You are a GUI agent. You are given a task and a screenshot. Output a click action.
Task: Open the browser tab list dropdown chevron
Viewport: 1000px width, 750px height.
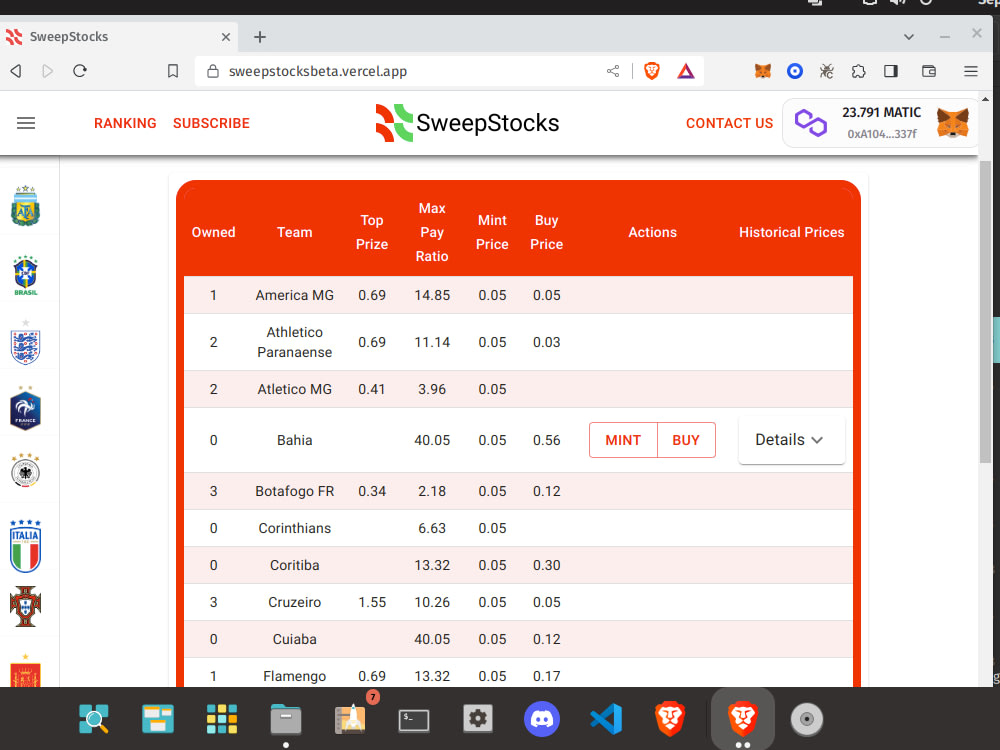point(908,36)
